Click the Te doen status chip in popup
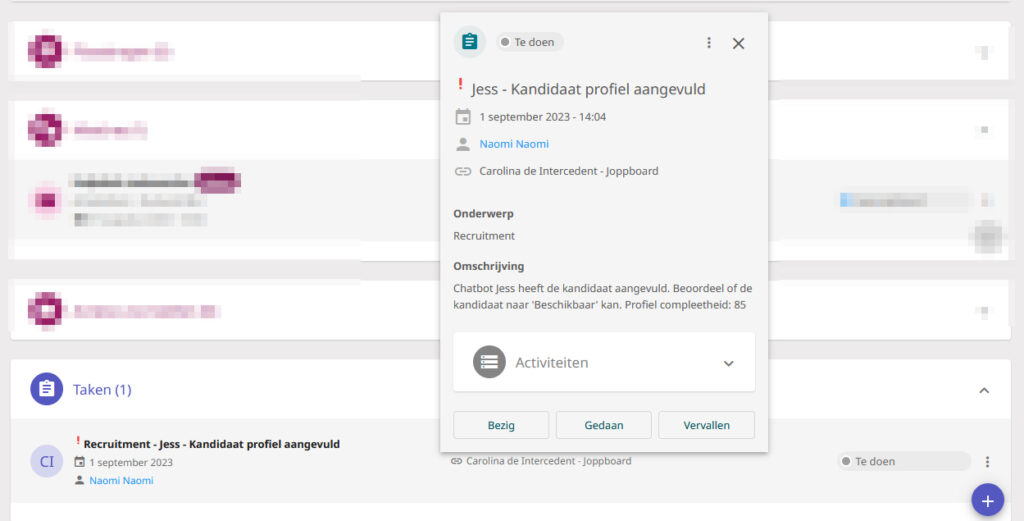Image resolution: width=1024 pixels, height=521 pixels. tap(530, 42)
